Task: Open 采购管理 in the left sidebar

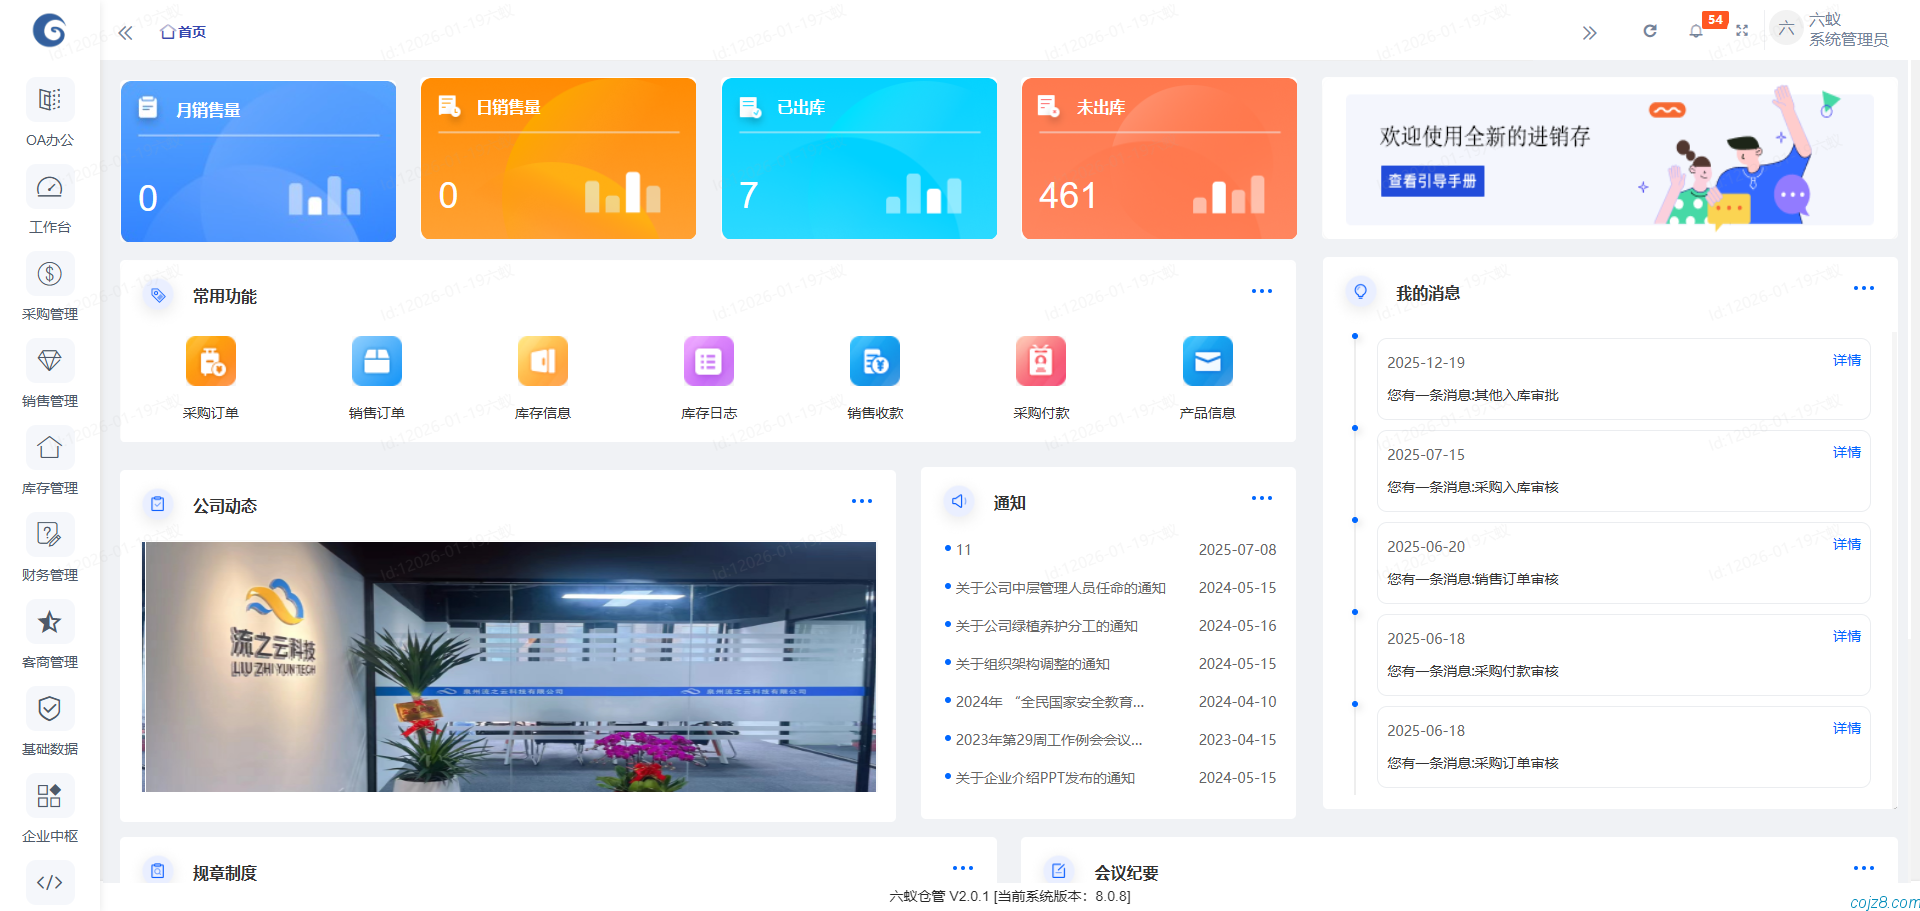Action: (x=49, y=285)
